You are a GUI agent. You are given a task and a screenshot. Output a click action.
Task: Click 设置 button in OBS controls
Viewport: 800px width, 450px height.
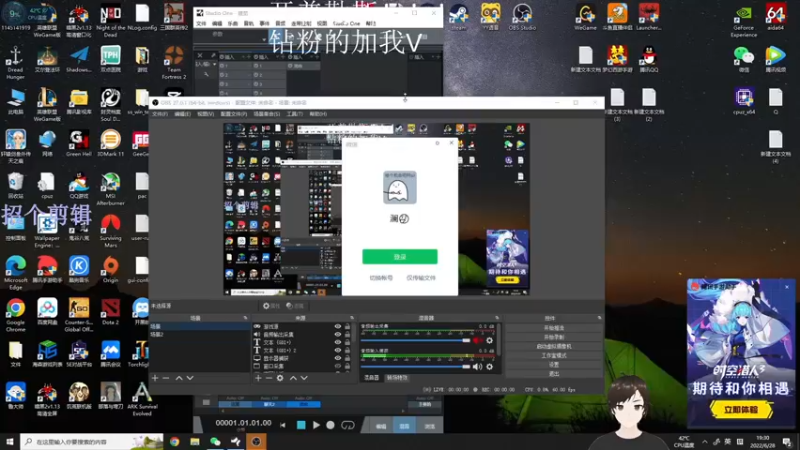pyautogui.click(x=554, y=365)
